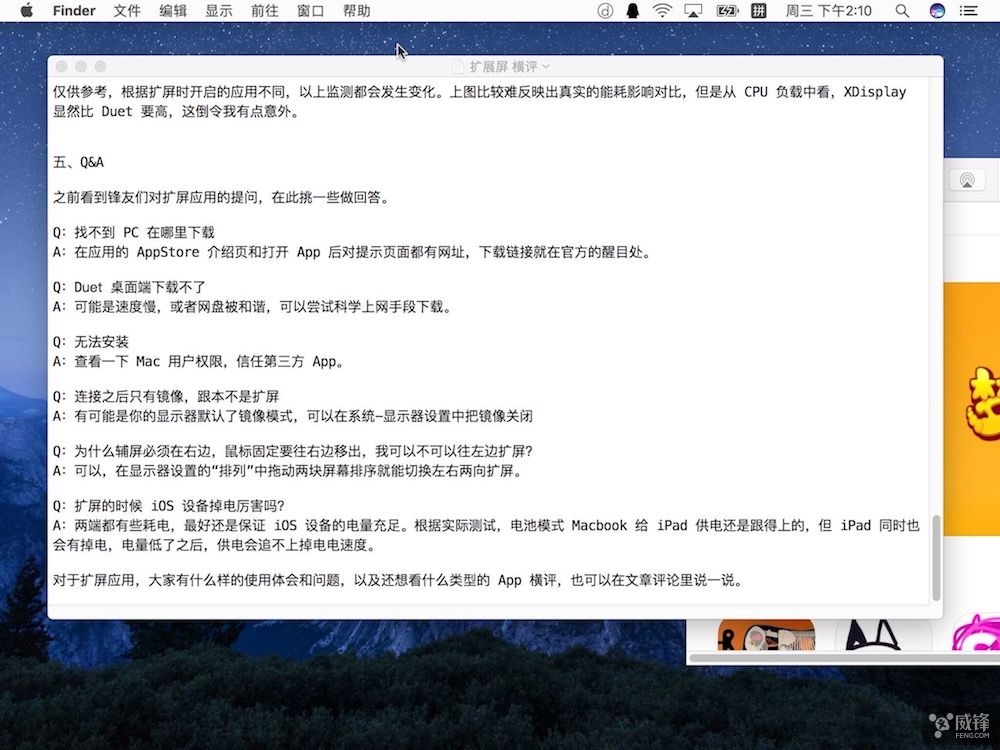Click the orange app icon in the background window
The height and width of the screenshot is (750, 1000).
[x=766, y=635]
